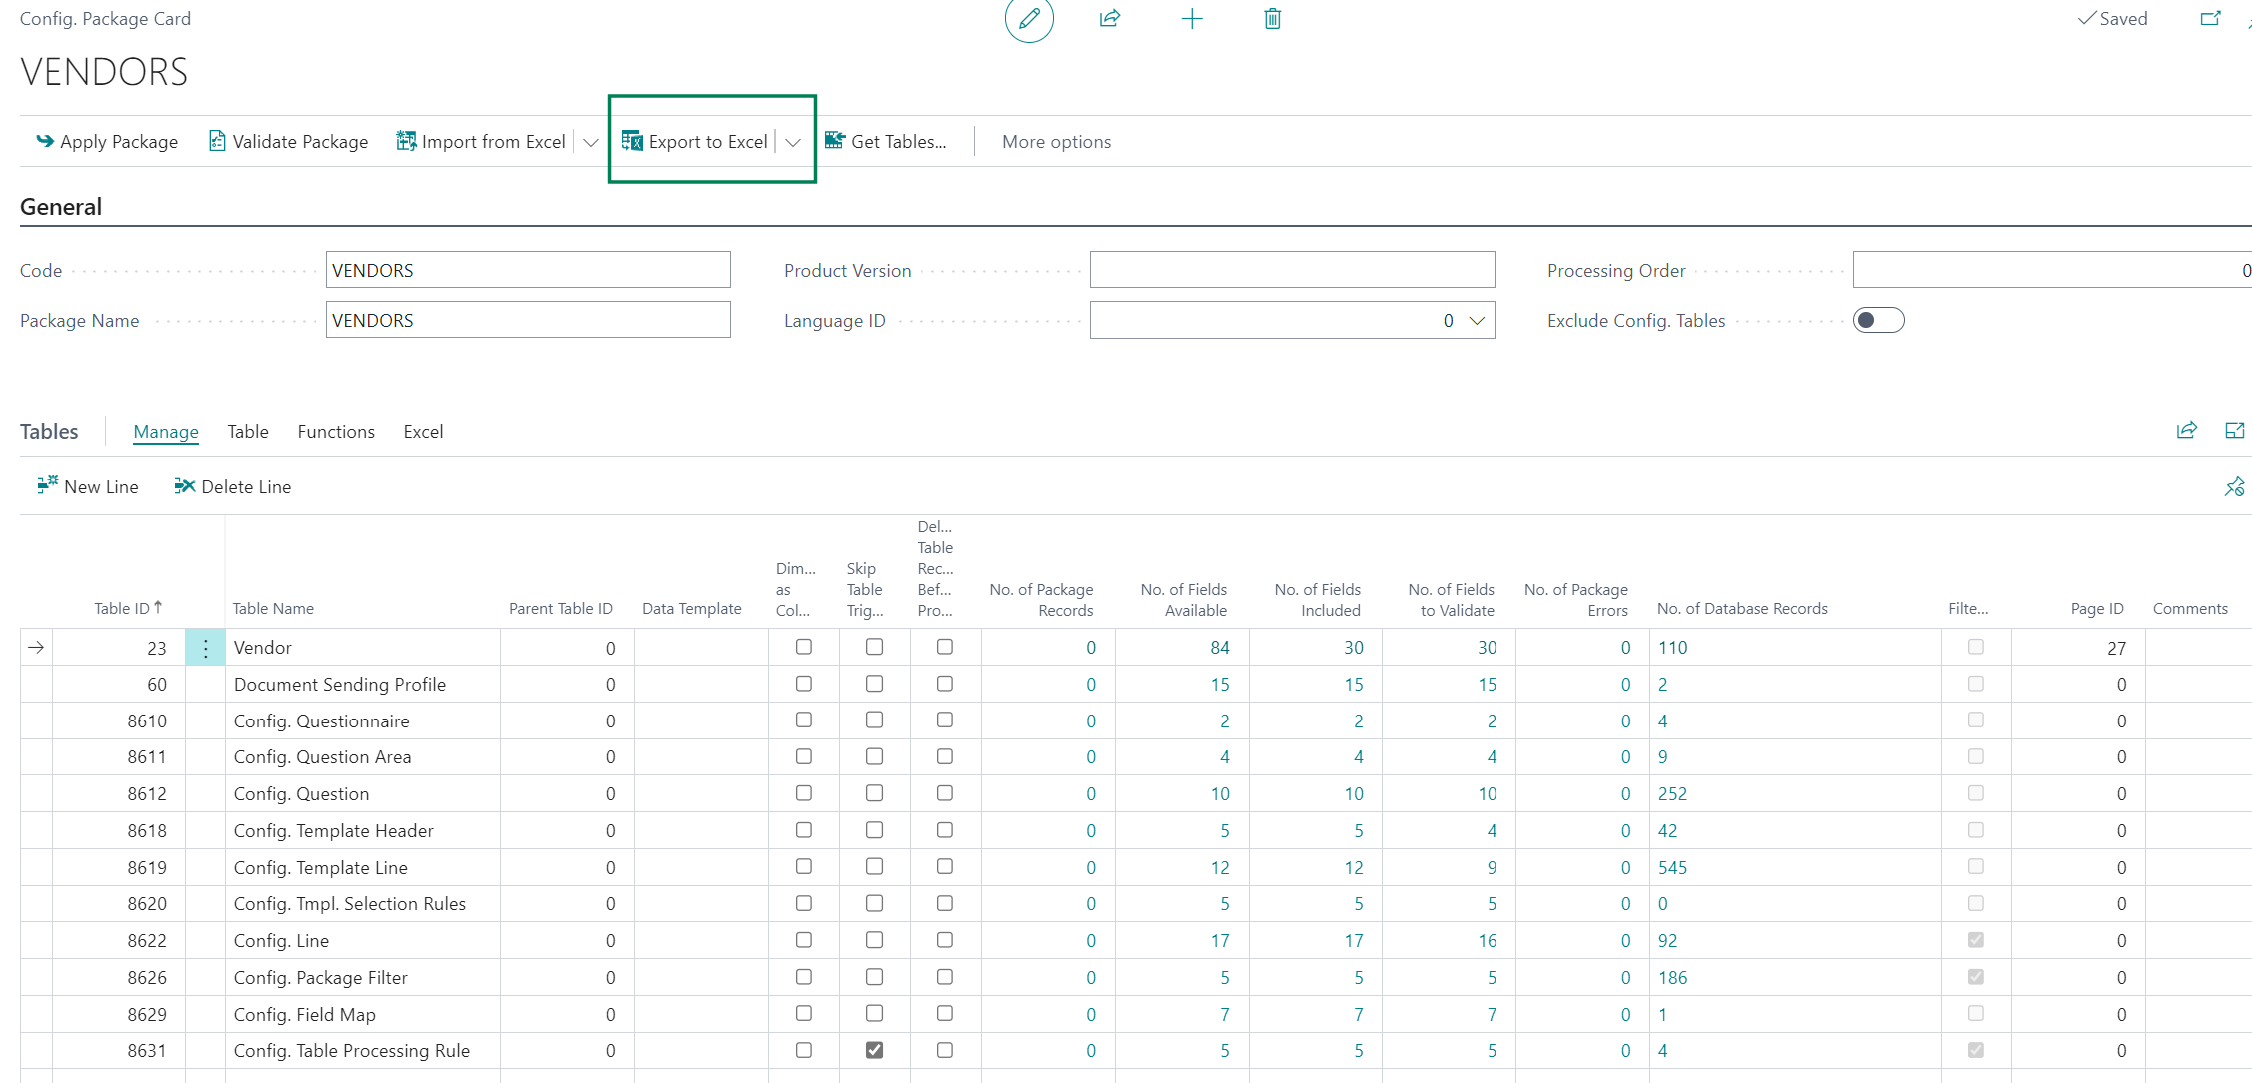
Task: Open page in new window icon
Action: (2210, 18)
